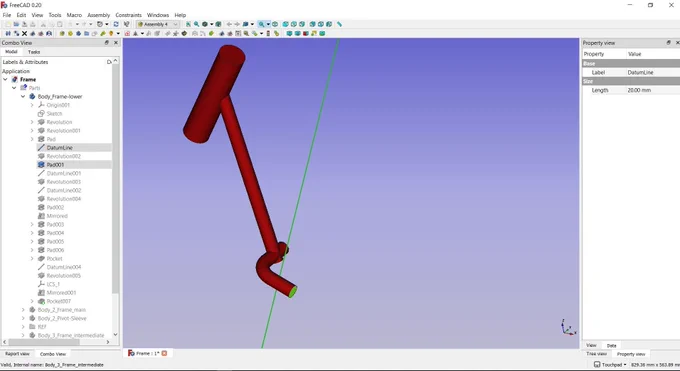Click the Isometric view icon
This screenshot has height=371, width=680.
click(275, 24)
